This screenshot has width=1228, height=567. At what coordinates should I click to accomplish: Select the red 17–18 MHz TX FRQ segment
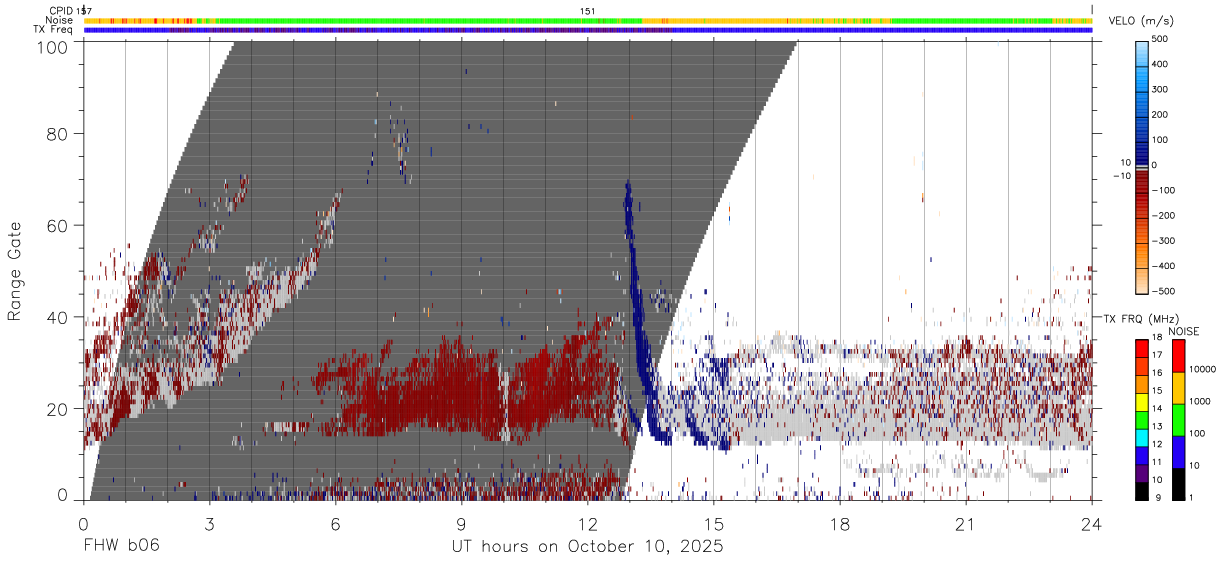click(1142, 348)
